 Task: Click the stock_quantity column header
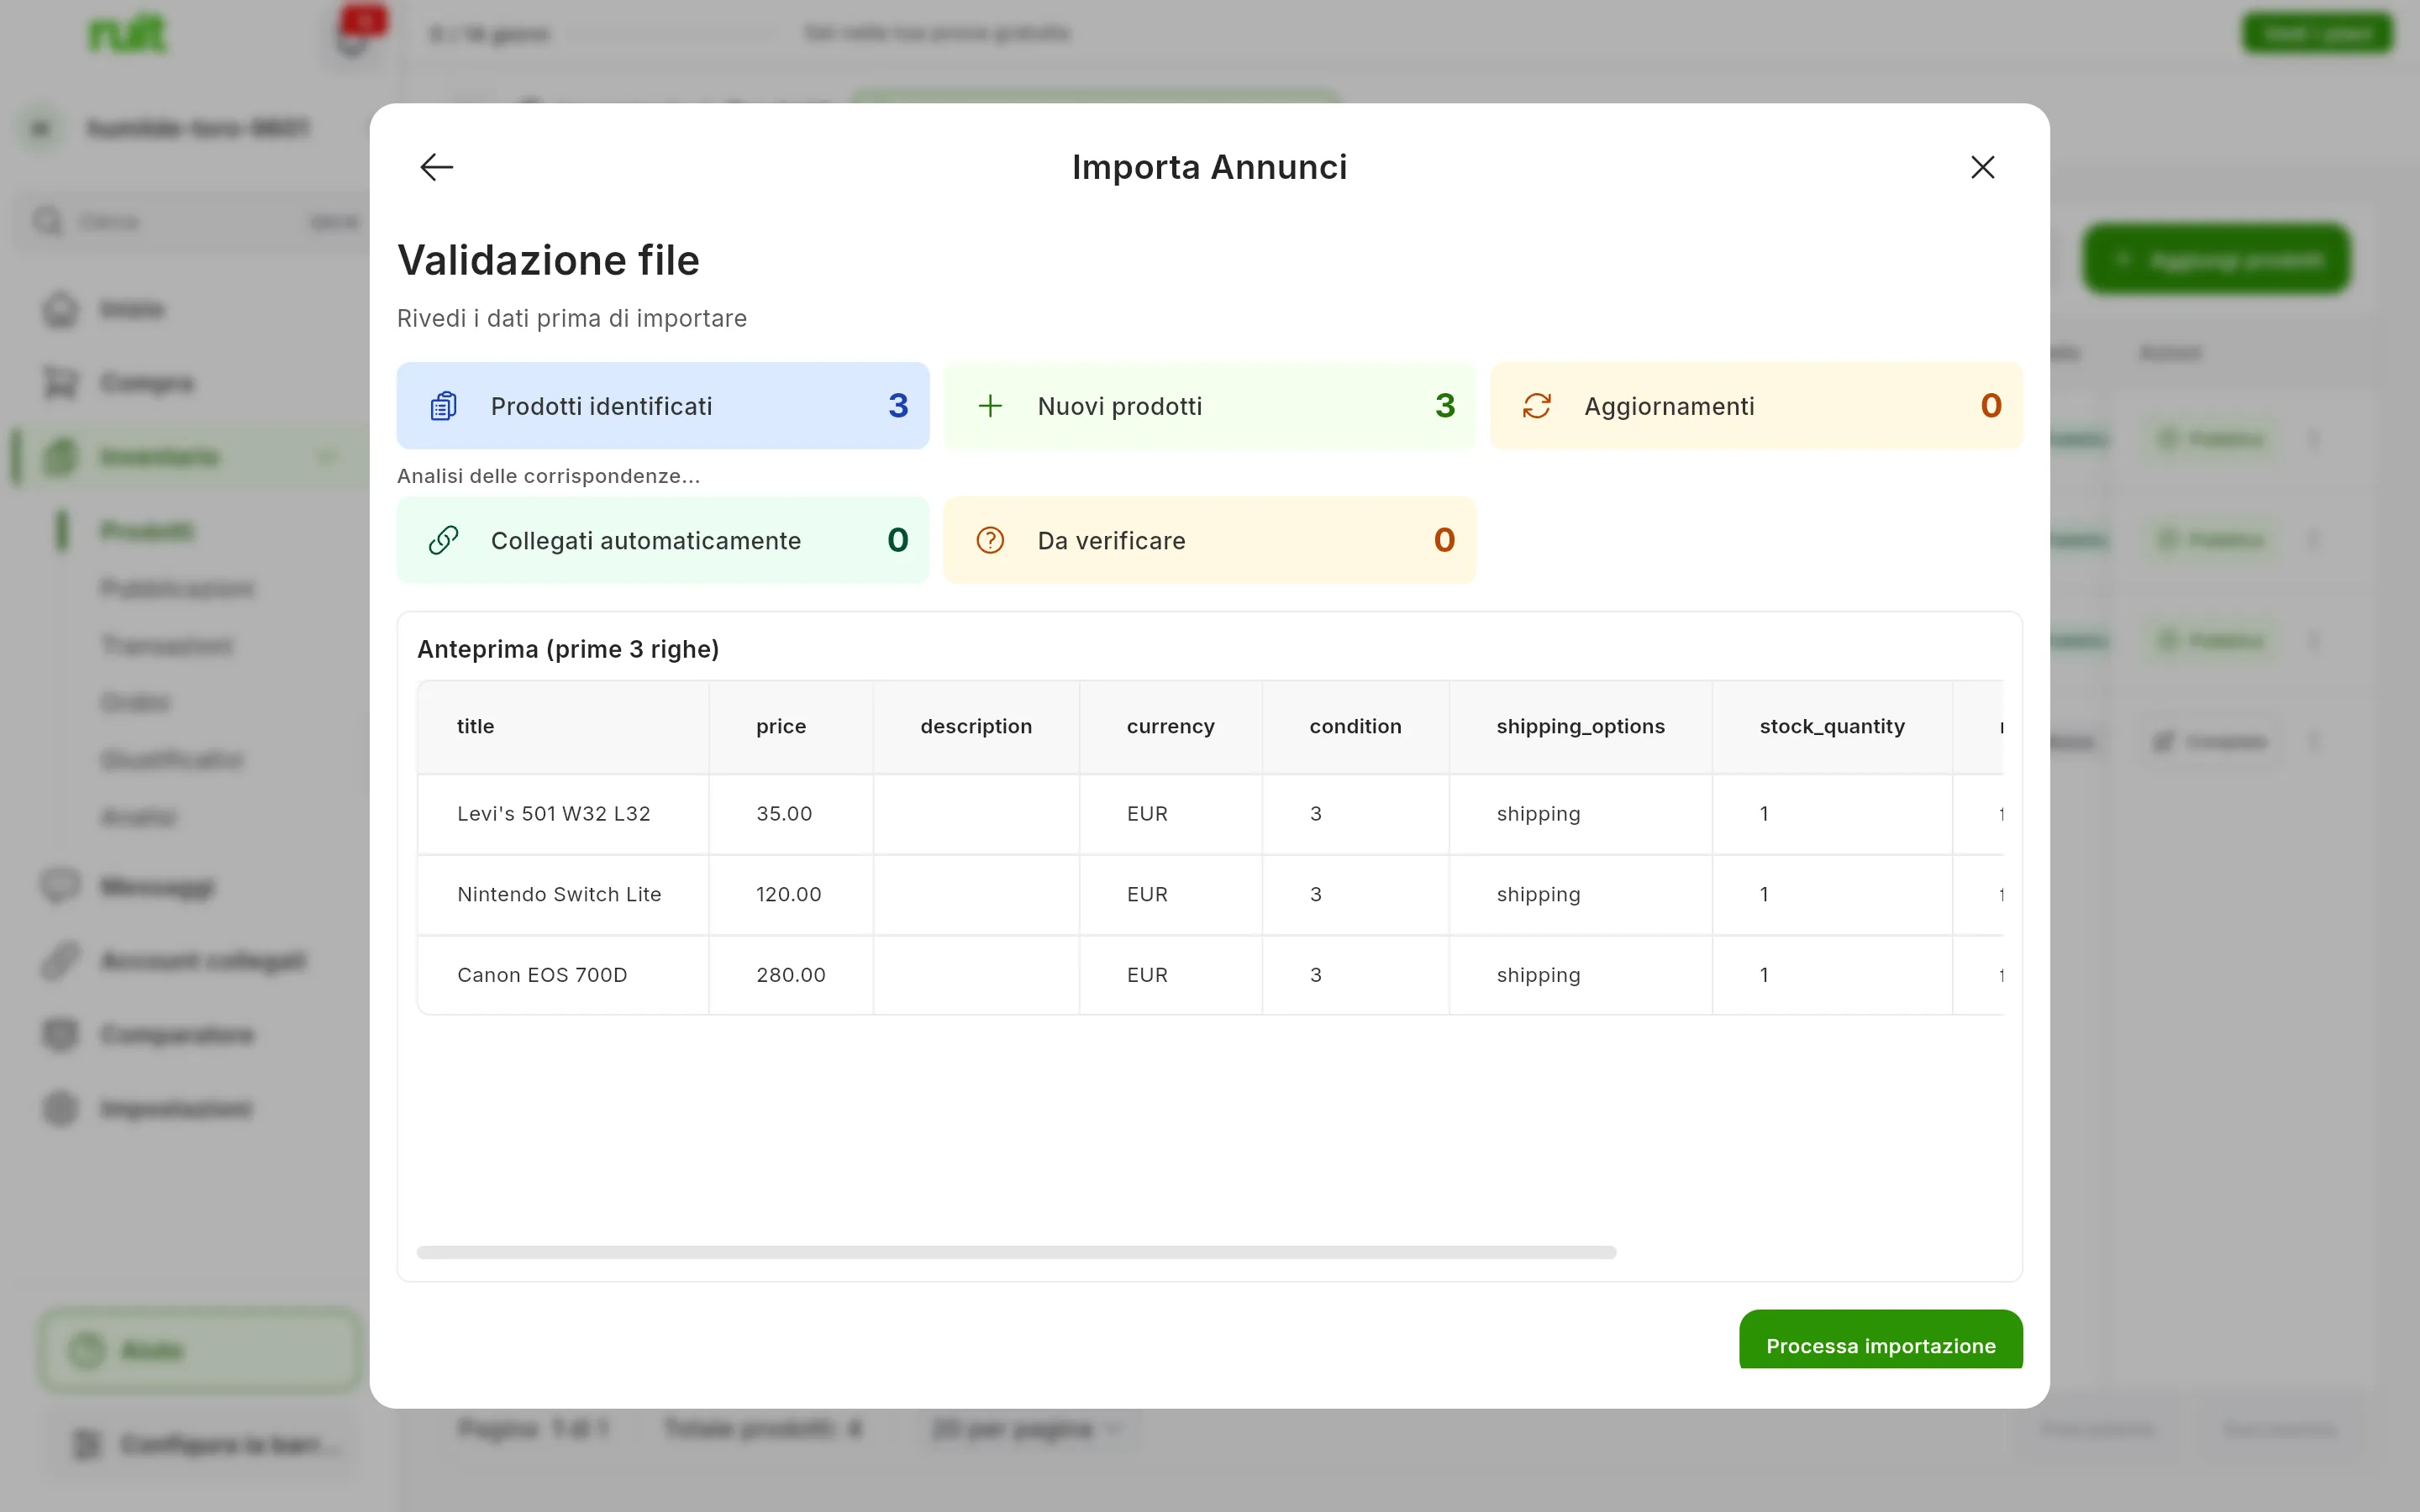1832,727
